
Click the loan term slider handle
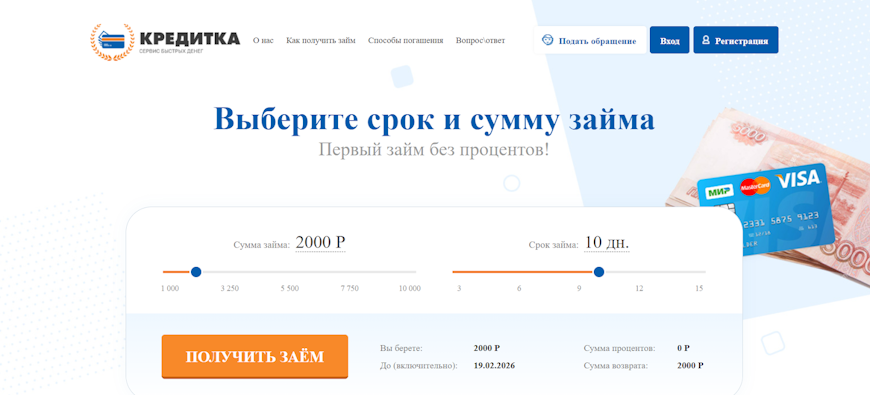599,272
